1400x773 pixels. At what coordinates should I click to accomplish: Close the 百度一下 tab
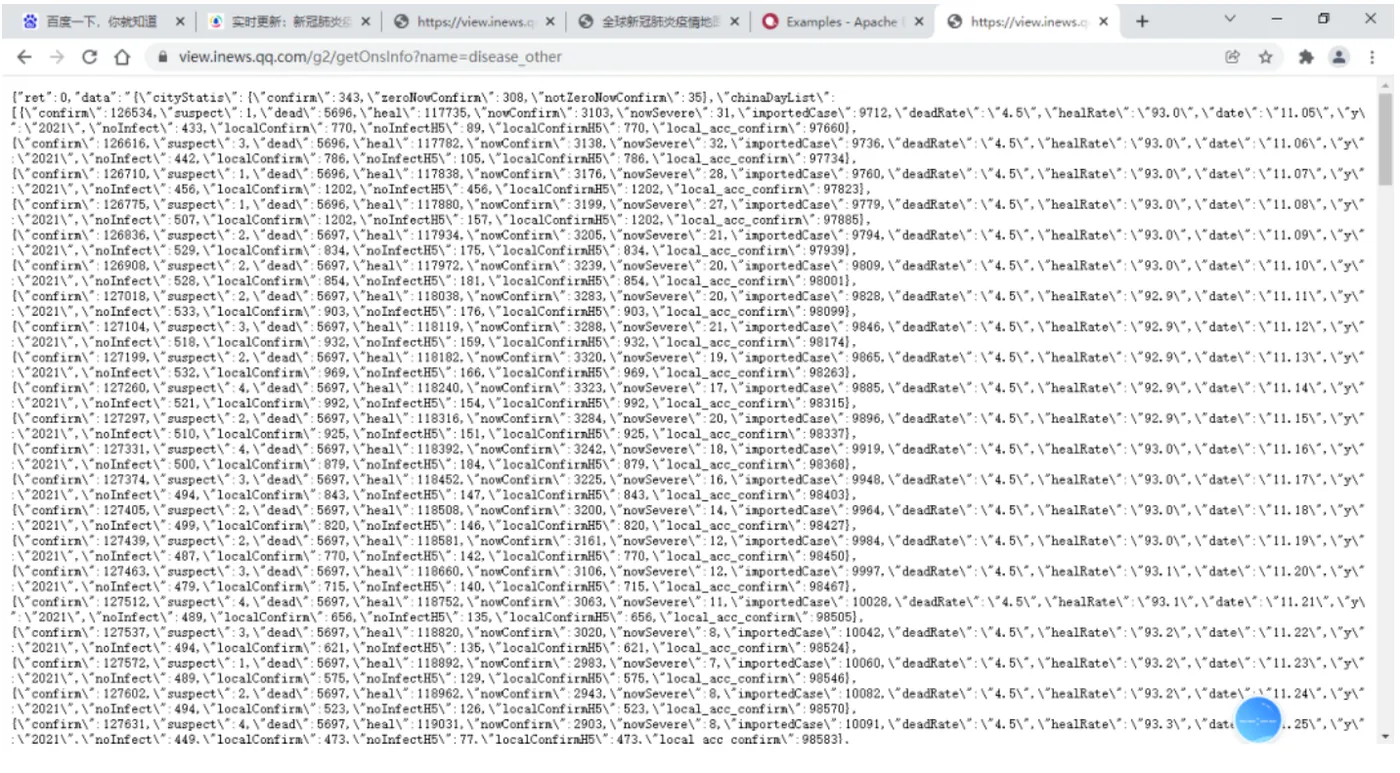(x=180, y=21)
